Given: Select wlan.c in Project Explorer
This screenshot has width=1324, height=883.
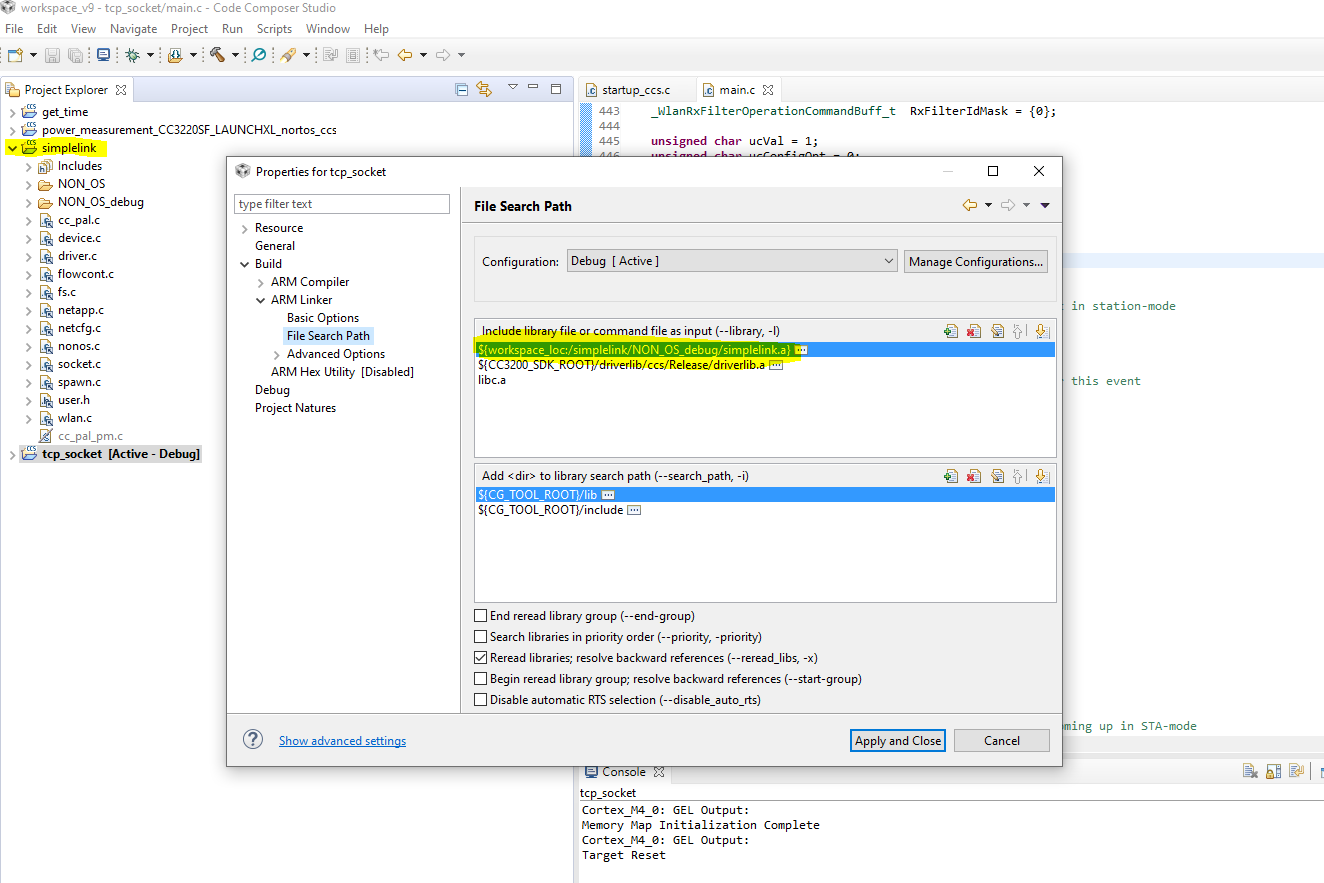Looking at the screenshot, I should click(75, 418).
